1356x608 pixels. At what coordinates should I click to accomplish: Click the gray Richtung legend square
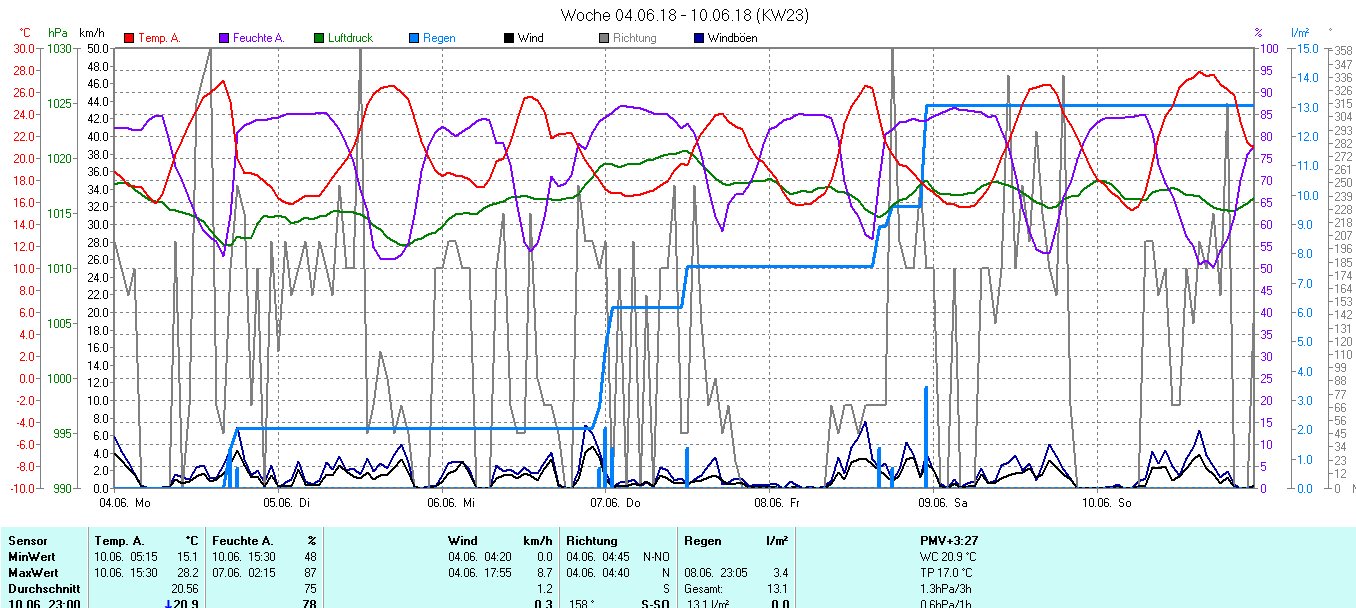(604, 38)
